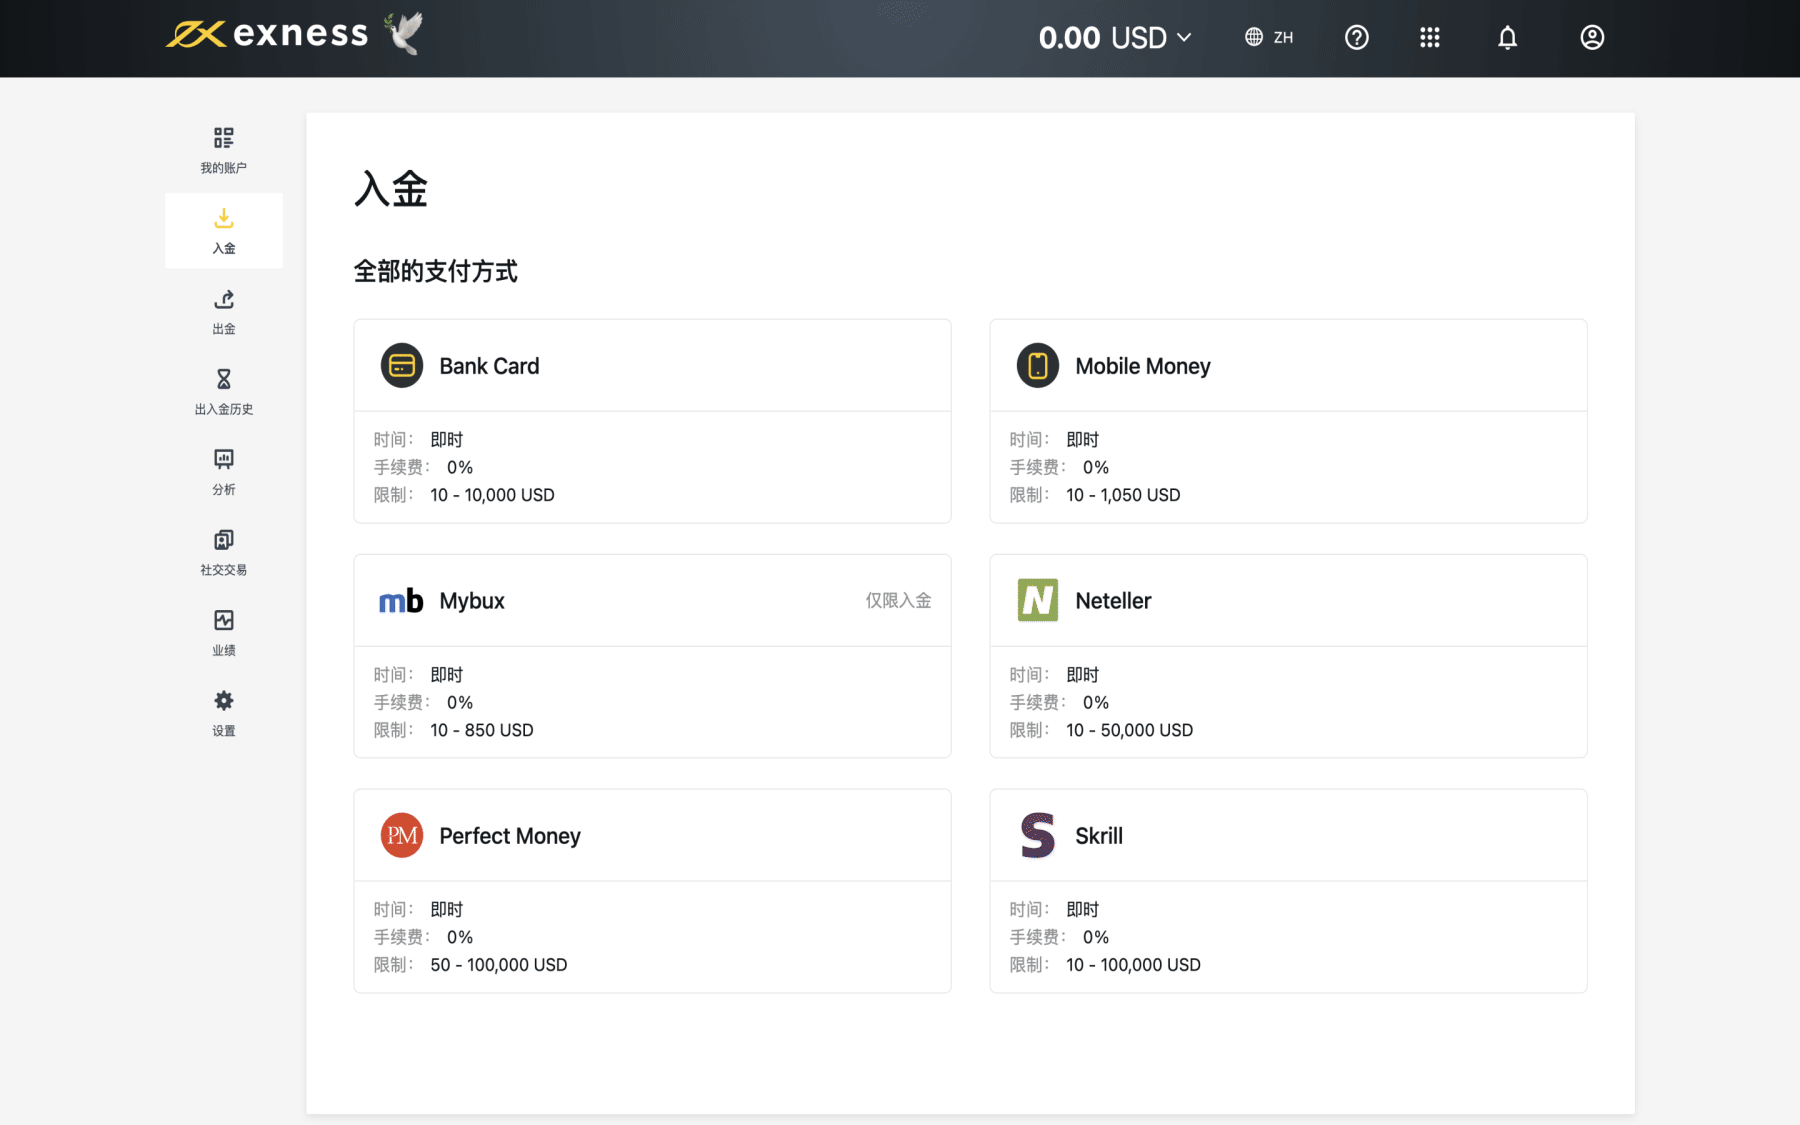Image resolution: width=1800 pixels, height=1125 pixels.
Task: Go to 我的账户 menu label
Action: (224, 168)
